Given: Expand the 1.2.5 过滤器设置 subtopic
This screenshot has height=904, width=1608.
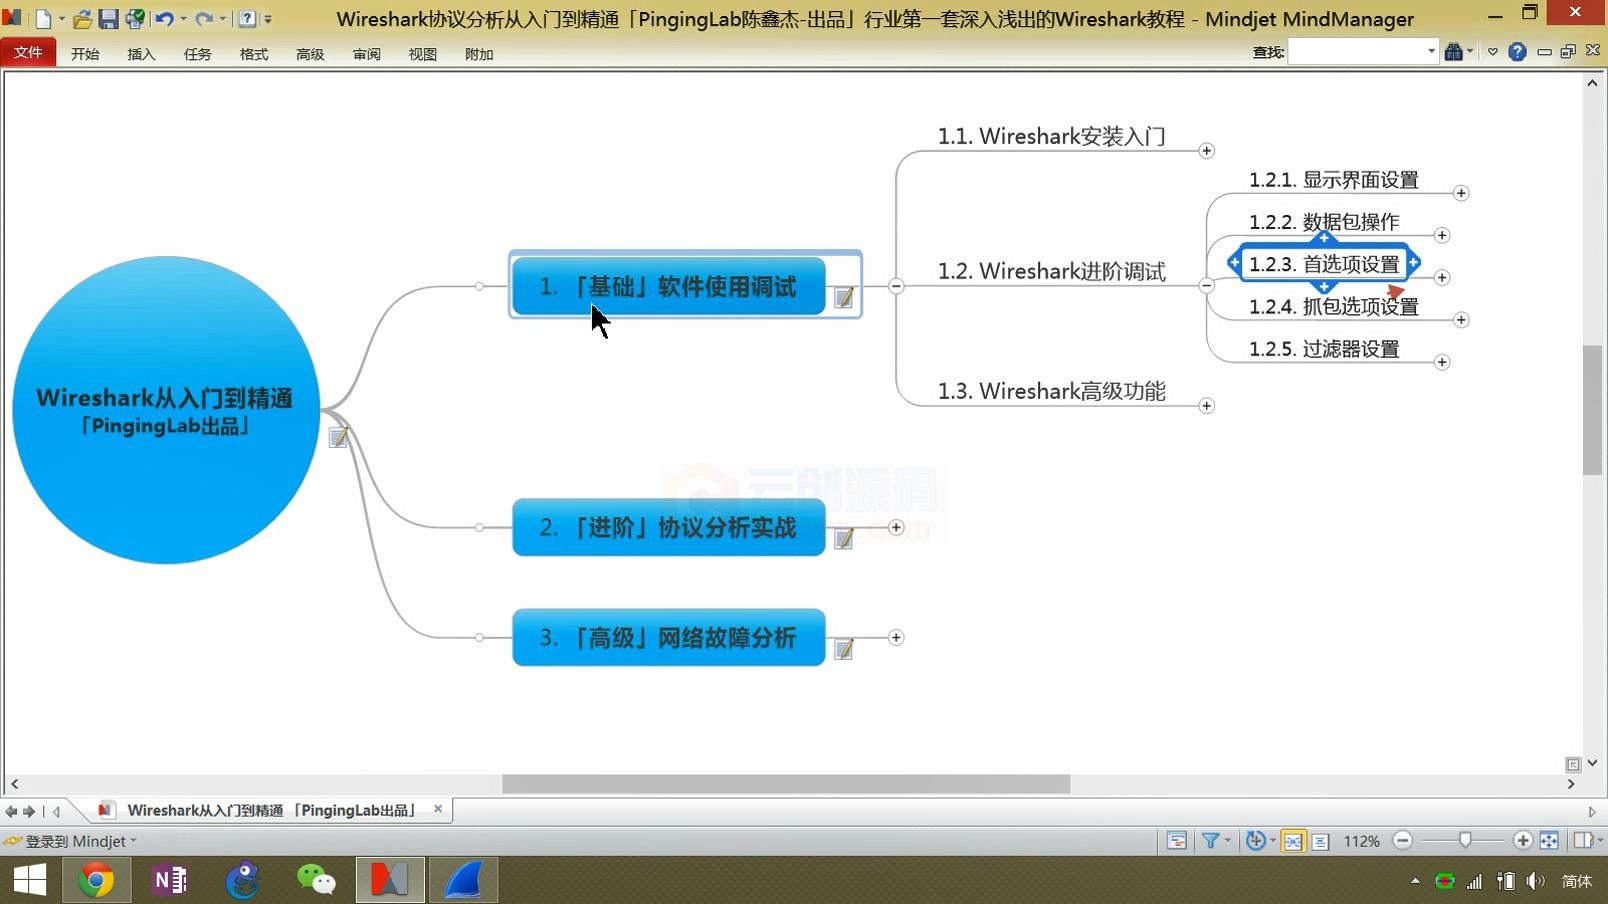Looking at the screenshot, I should coord(1442,362).
